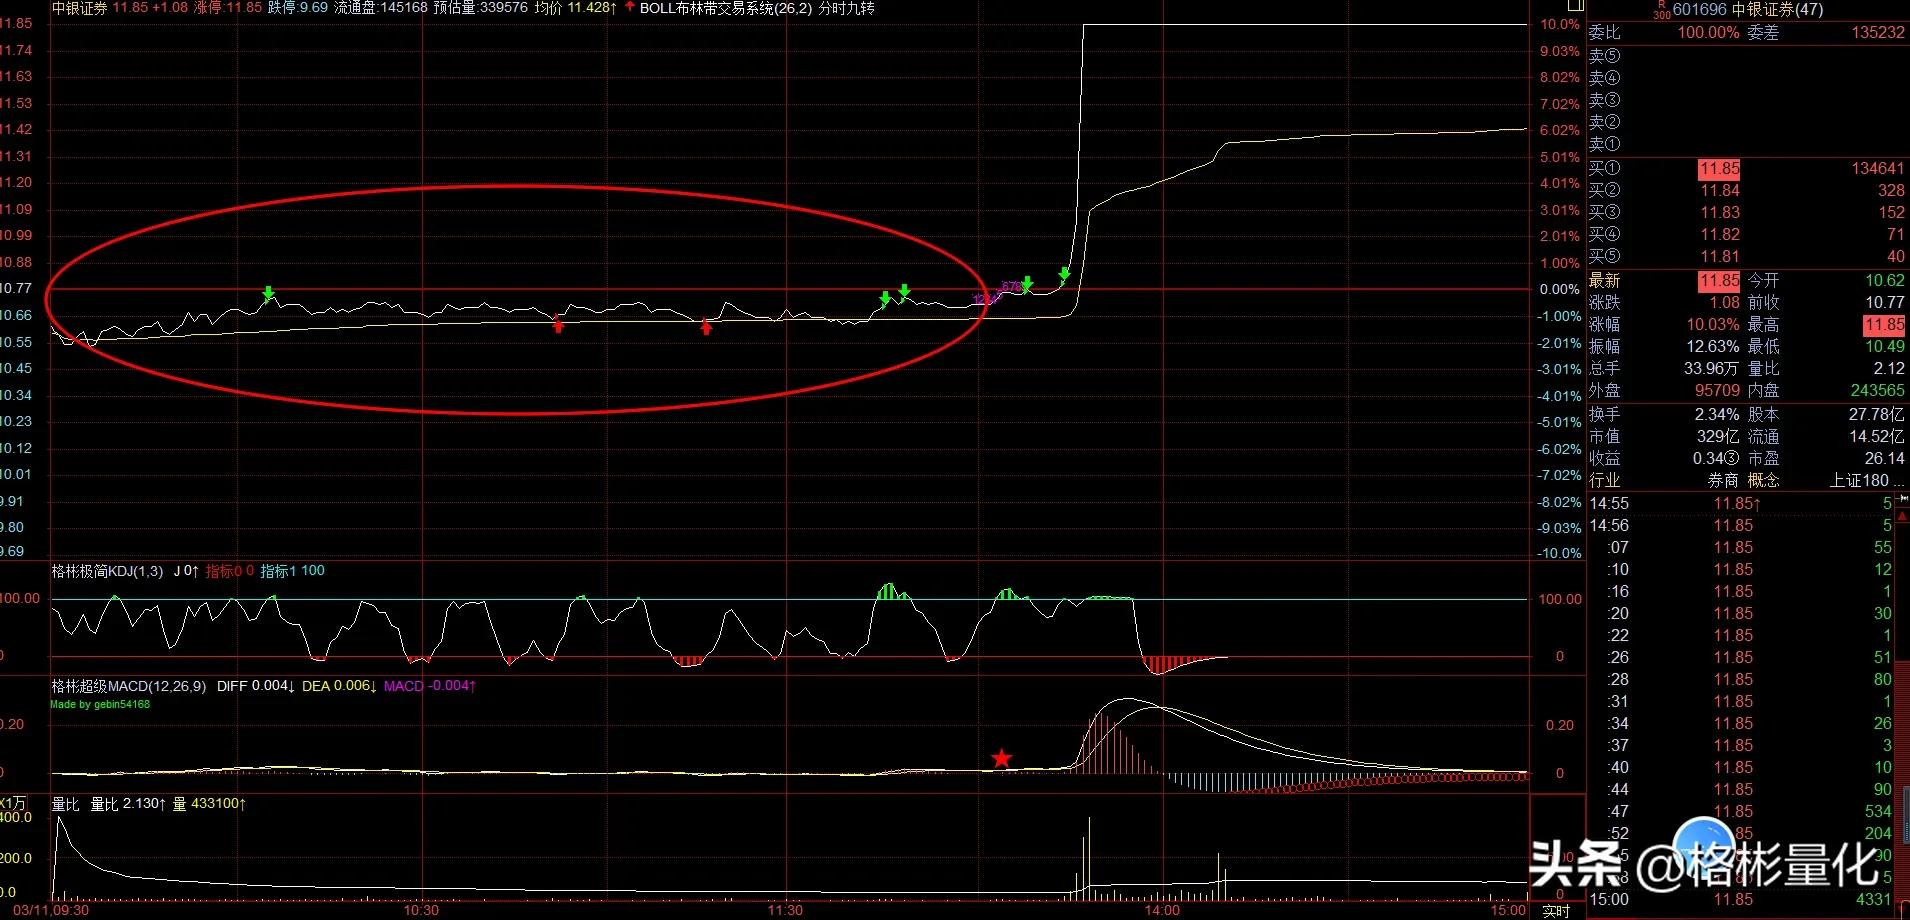Viewport: 1910px width, 920px height.
Task: Click the earliest green signal arrow on the price line
Action: (x=268, y=294)
